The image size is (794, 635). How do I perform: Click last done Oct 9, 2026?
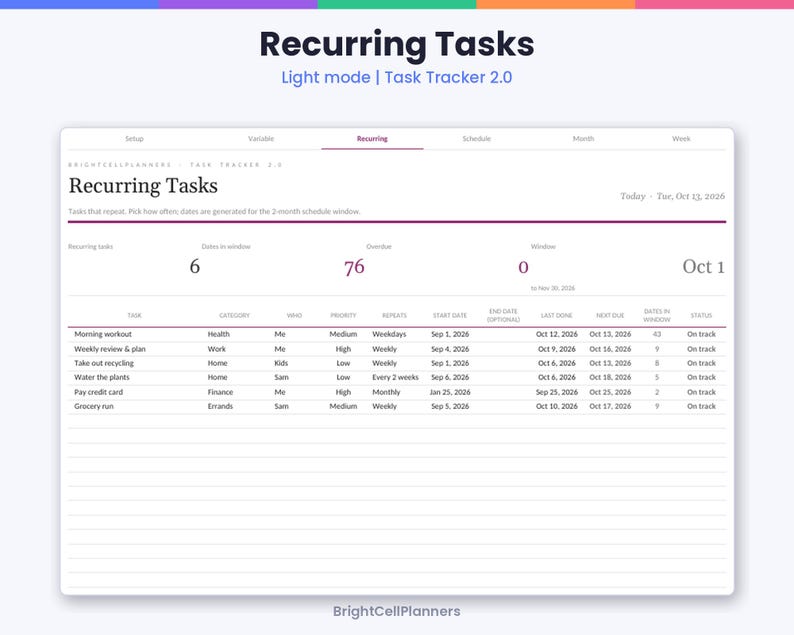point(557,349)
